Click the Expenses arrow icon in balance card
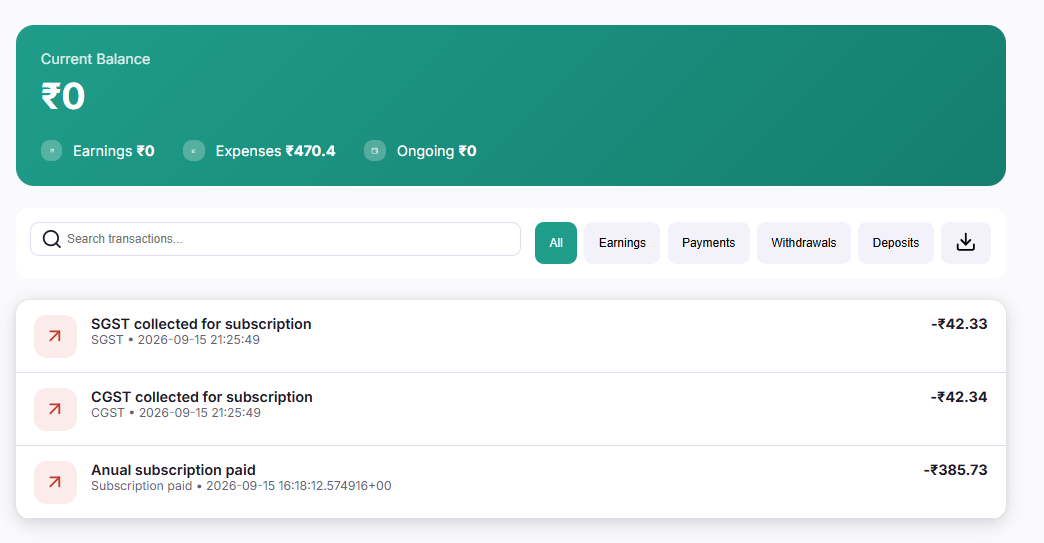The height and width of the screenshot is (543, 1044). (x=194, y=151)
